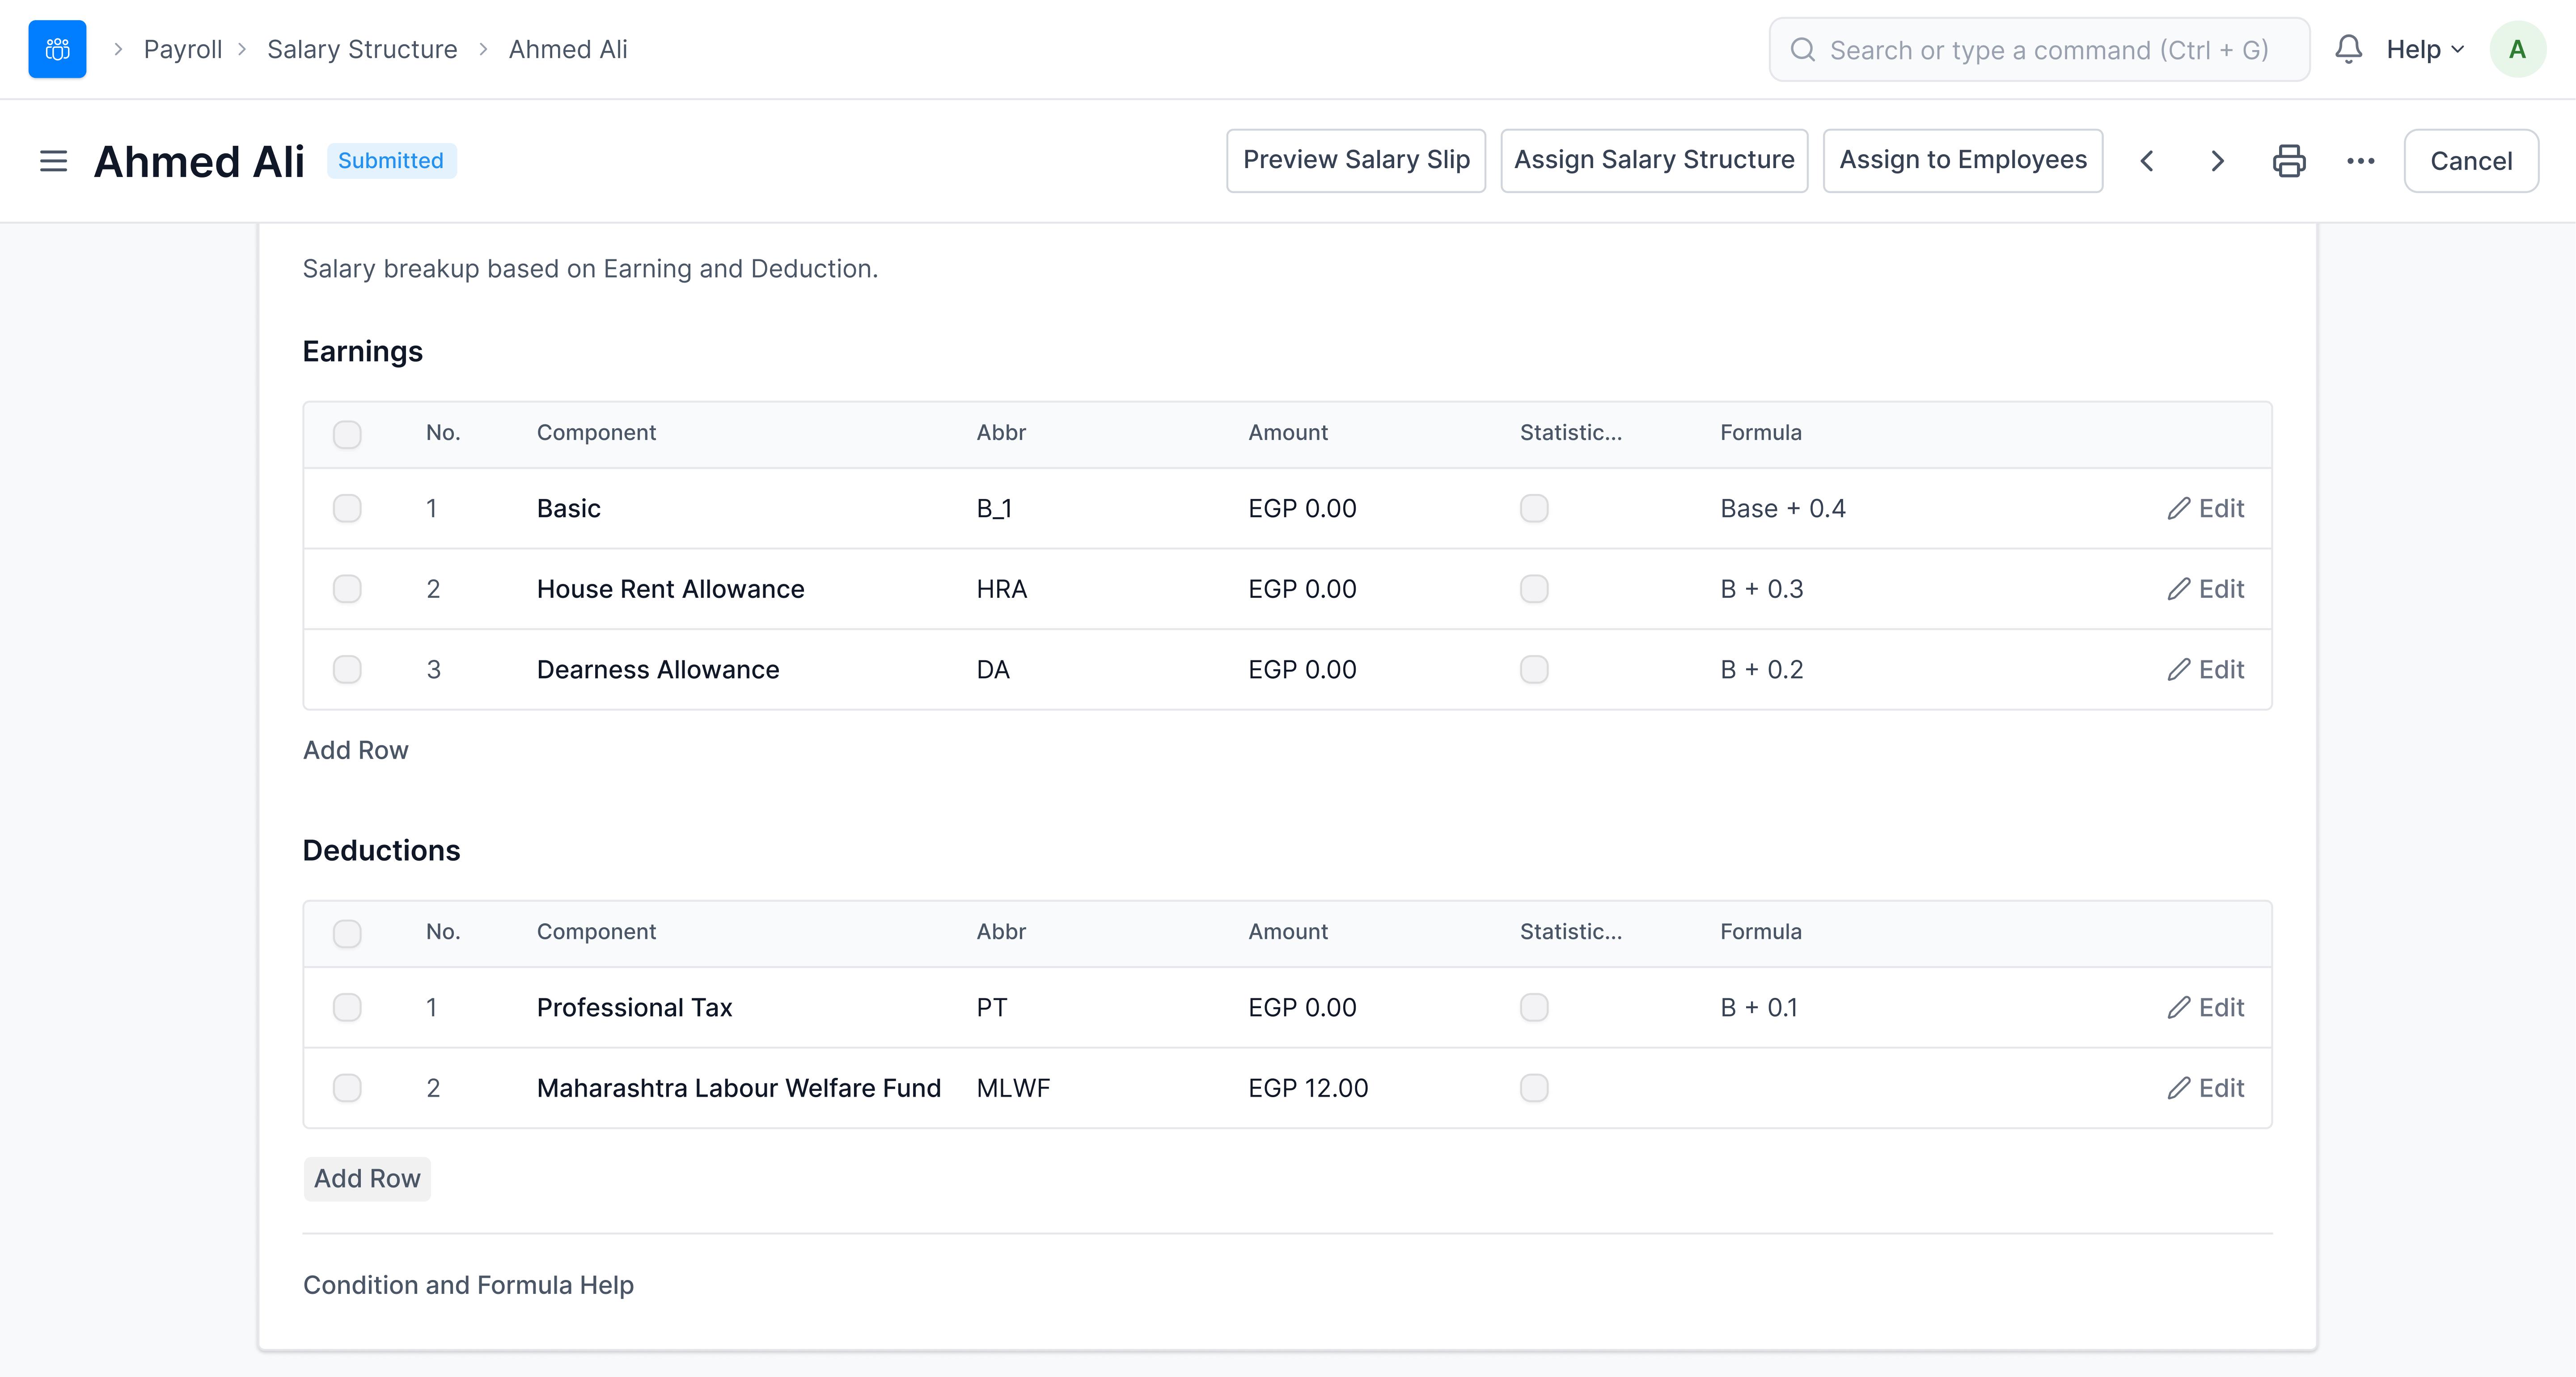Select all rows in Deductions table
Viewport: 2576px width, 1377px height.
(x=347, y=933)
